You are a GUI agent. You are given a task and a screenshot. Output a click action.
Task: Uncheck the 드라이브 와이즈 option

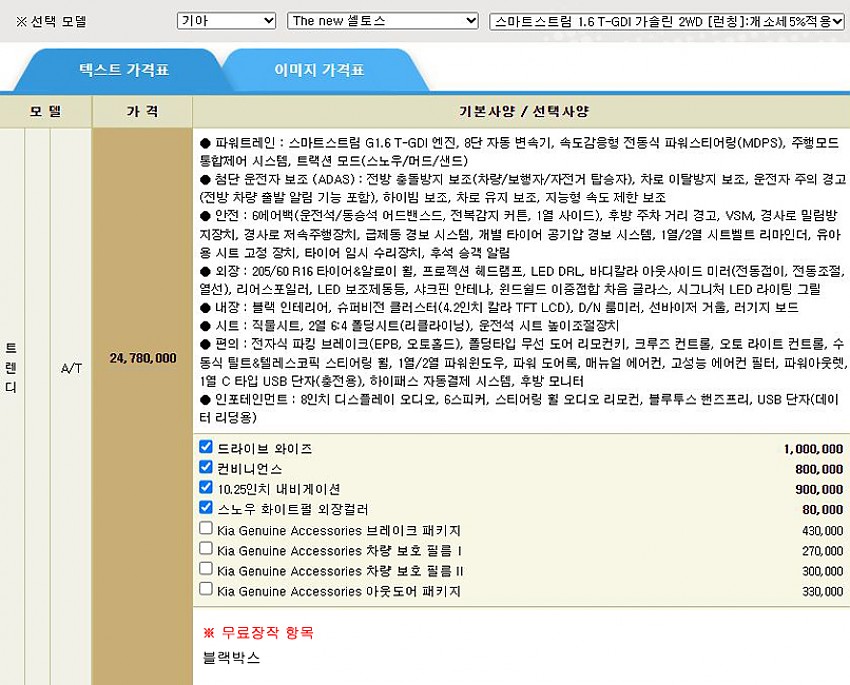[206, 447]
